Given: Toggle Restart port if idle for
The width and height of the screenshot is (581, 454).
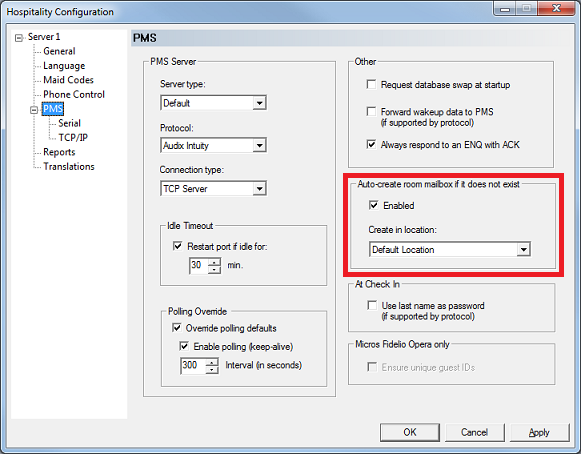Looking at the screenshot, I should pyautogui.click(x=177, y=246).
